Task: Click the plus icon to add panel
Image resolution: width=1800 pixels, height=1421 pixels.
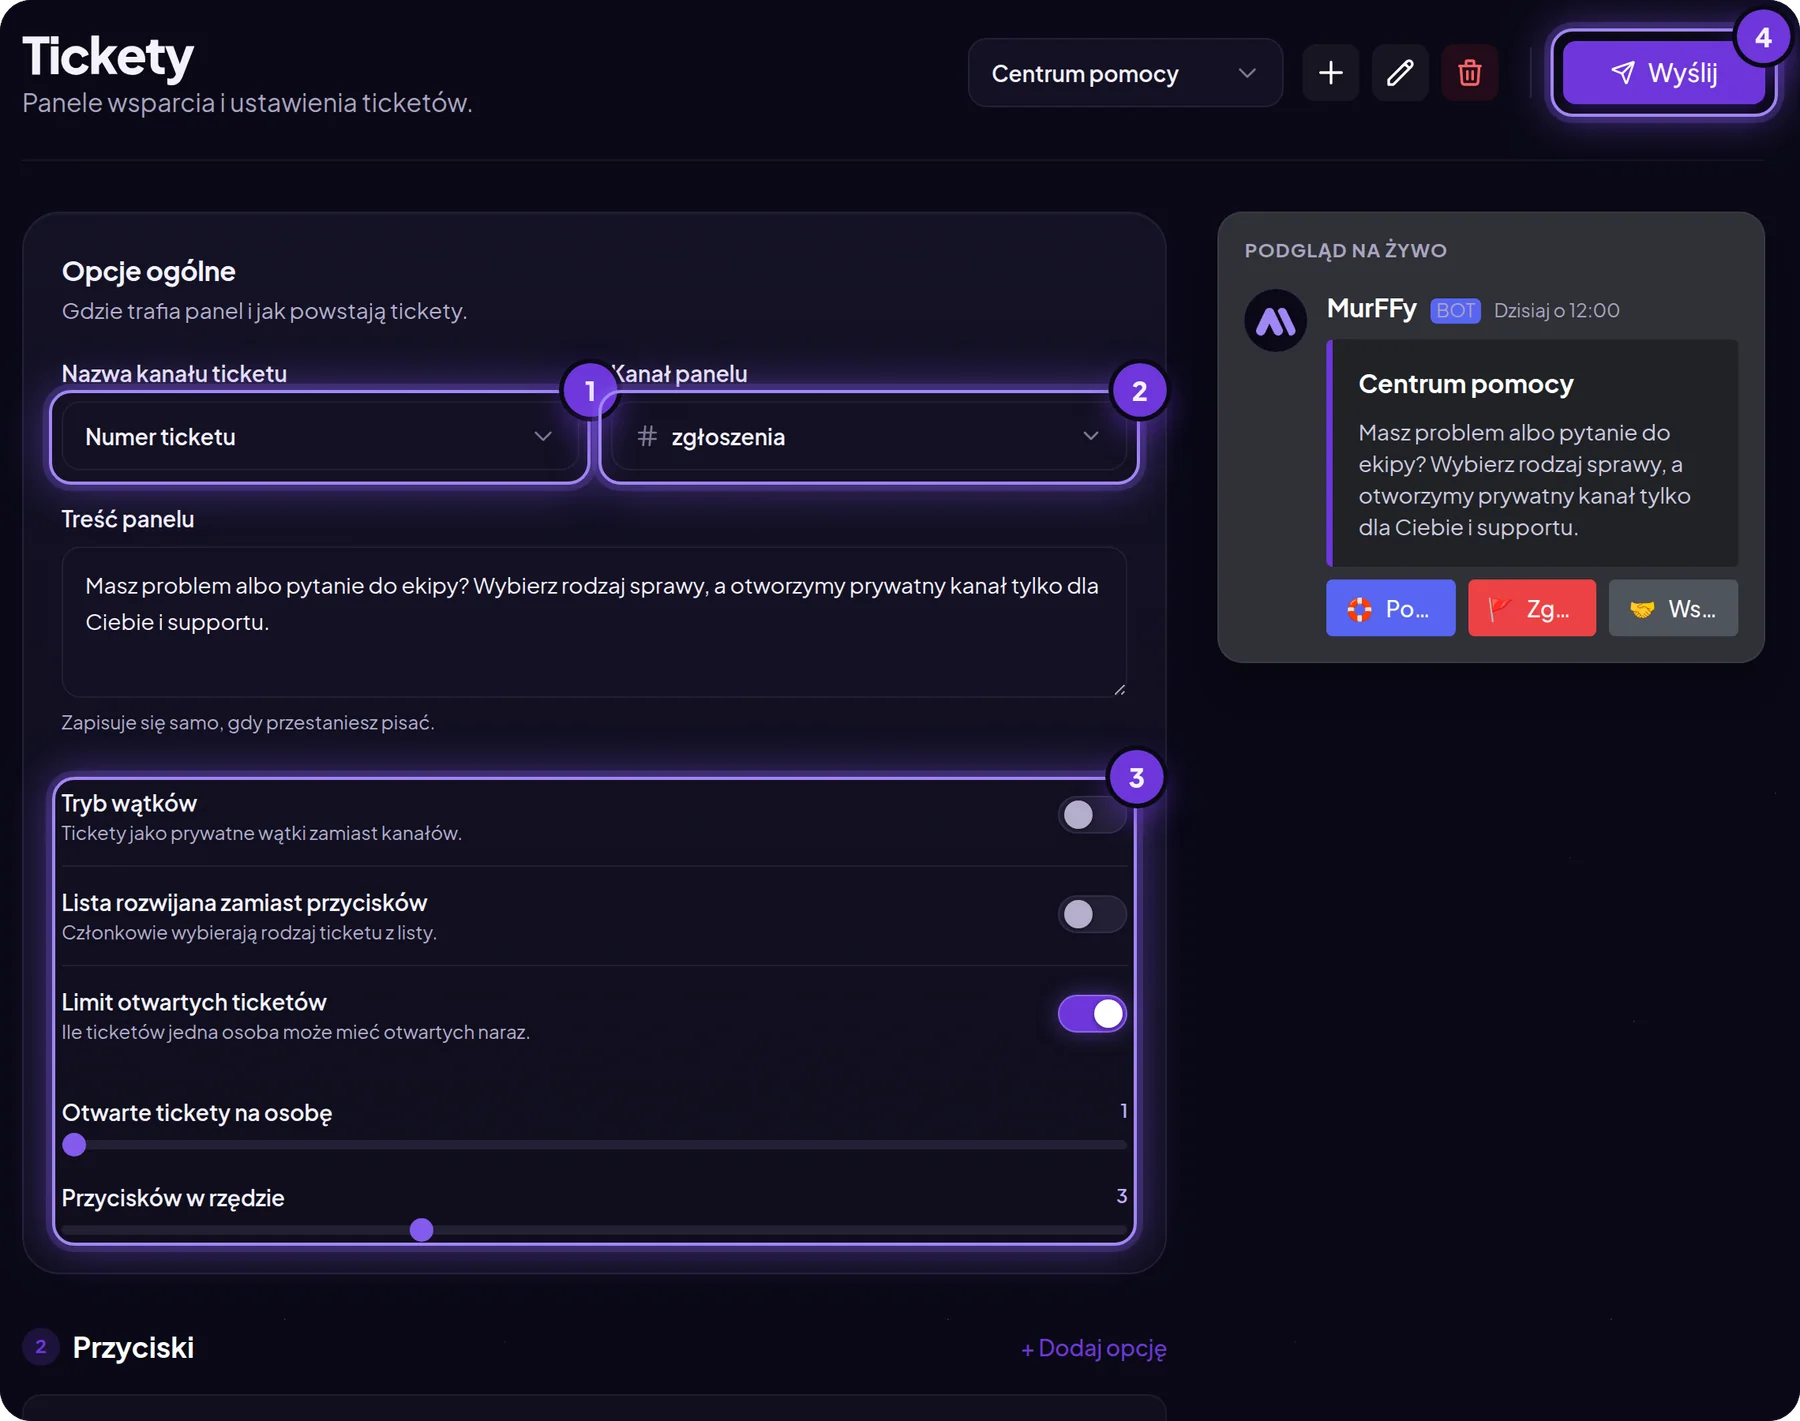Action: pyautogui.click(x=1330, y=73)
